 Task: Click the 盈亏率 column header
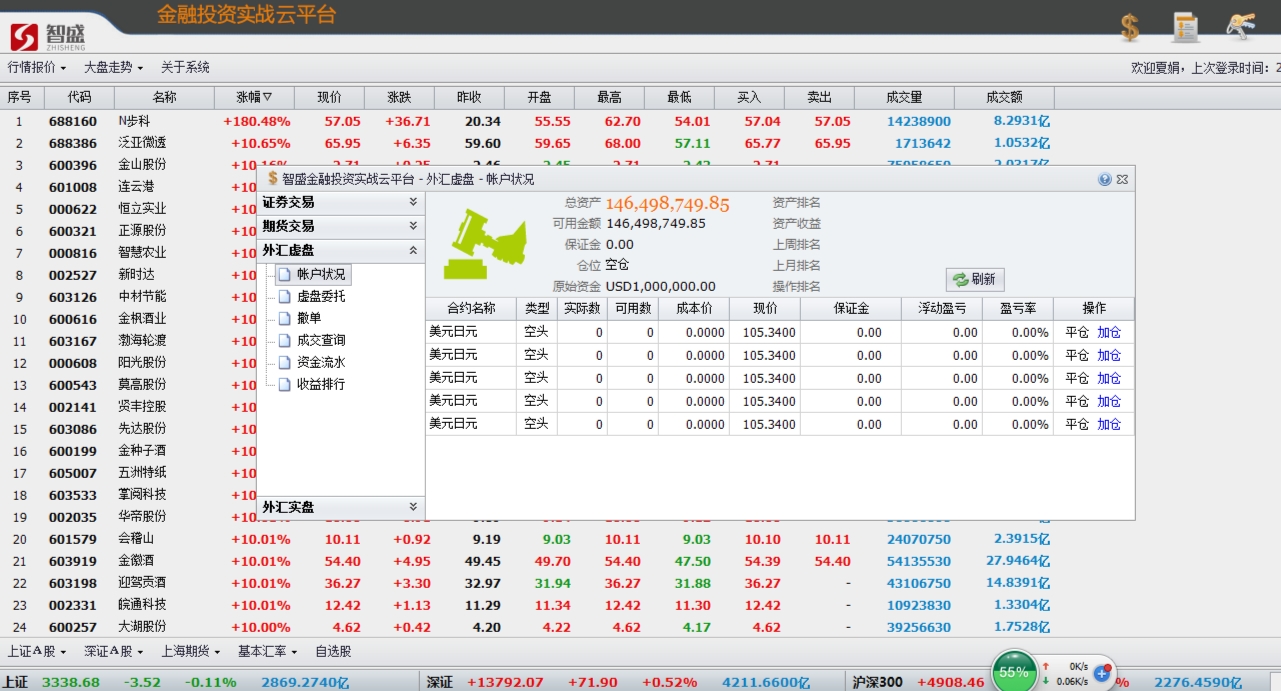(x=1018, y=309)
